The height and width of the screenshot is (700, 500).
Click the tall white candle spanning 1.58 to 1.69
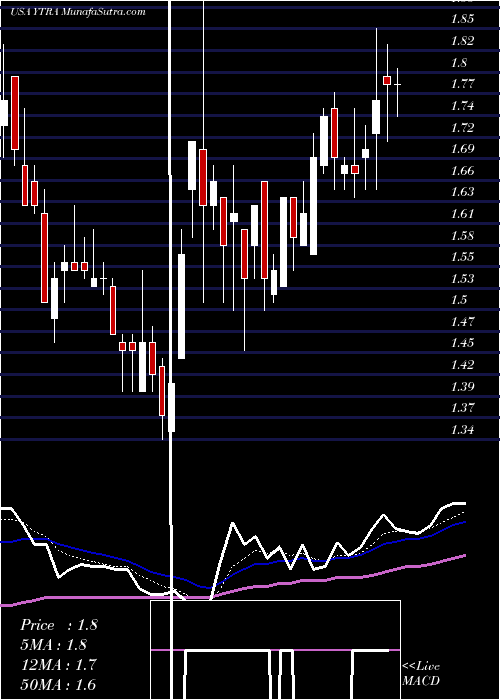pyautogui.click(x=314, y=206)
